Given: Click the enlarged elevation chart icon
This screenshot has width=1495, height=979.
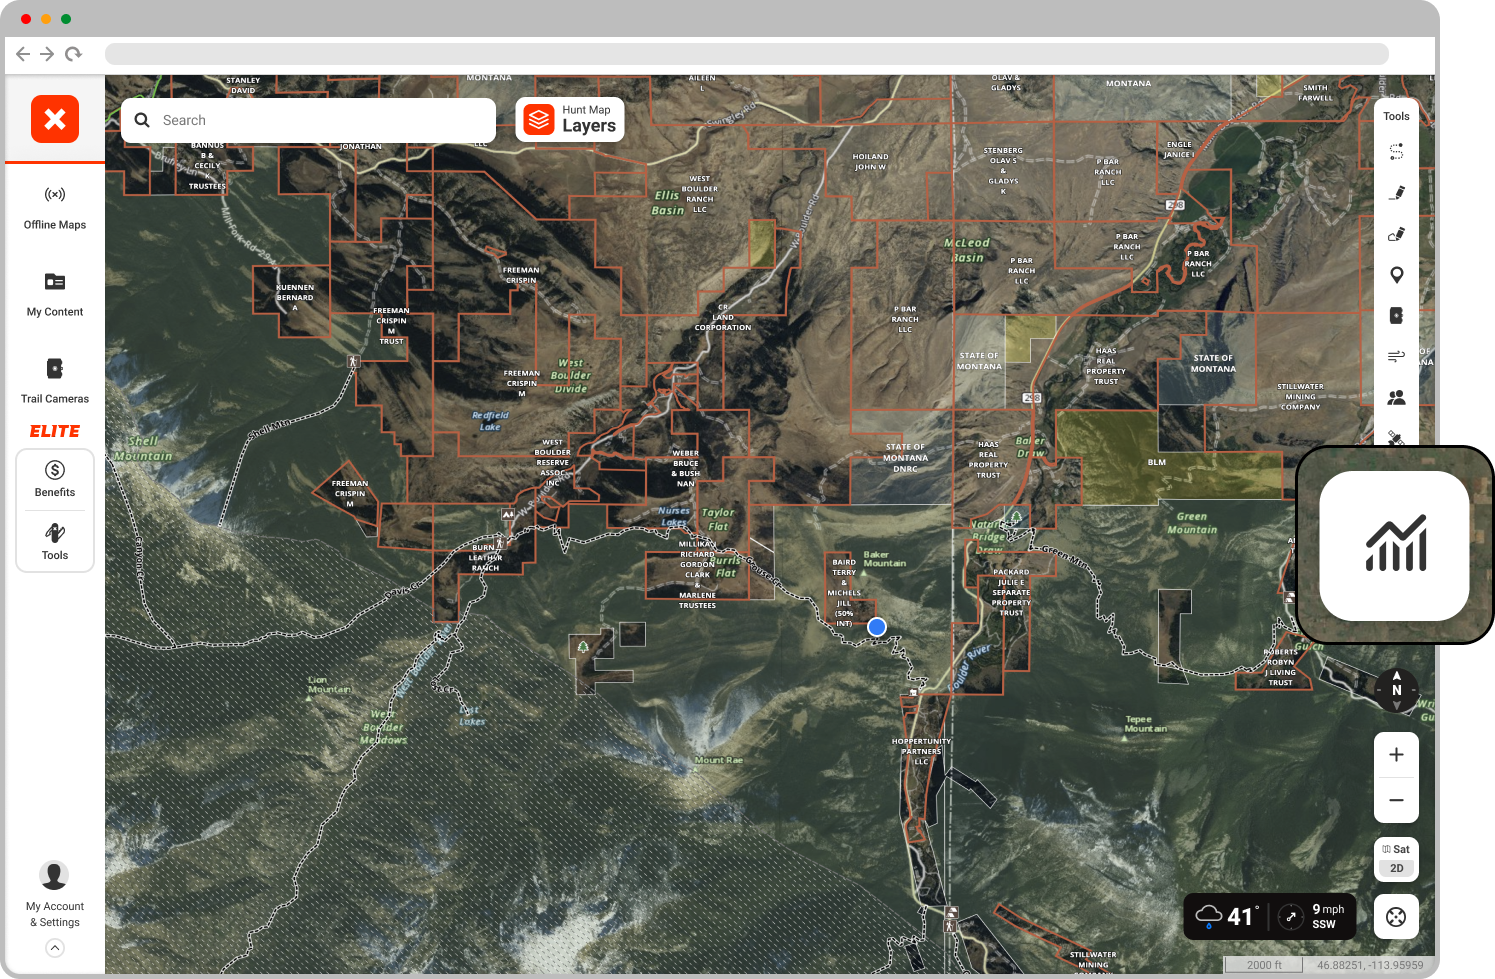Looking at the screenshot, I should 1395,545.
